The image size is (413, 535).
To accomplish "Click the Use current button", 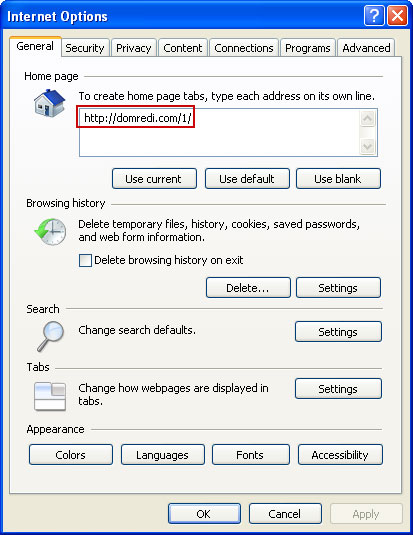I will (154, 178).
